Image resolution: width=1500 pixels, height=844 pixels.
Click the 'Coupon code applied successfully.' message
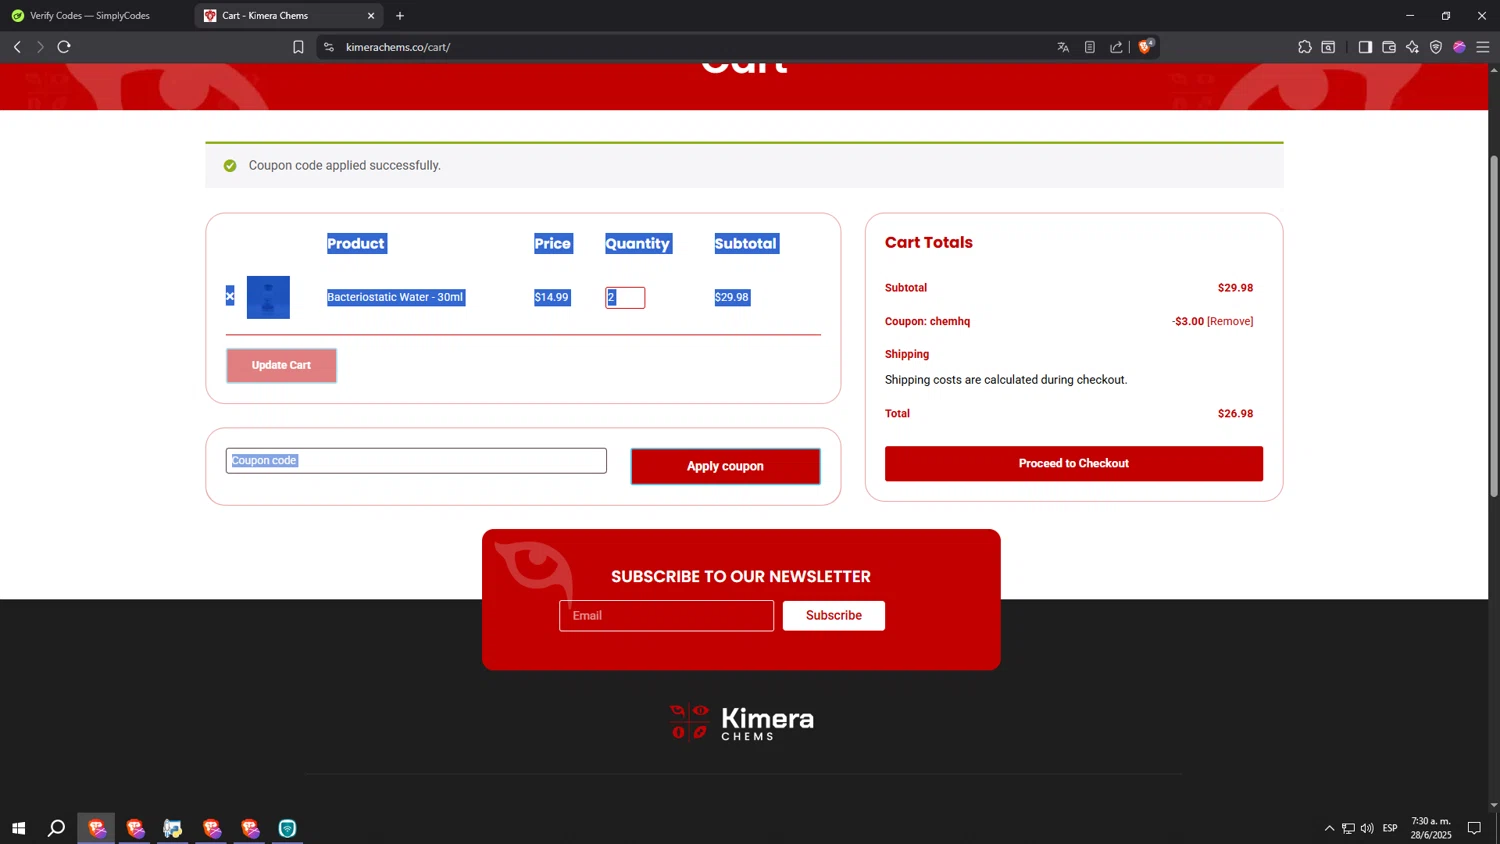344,165
